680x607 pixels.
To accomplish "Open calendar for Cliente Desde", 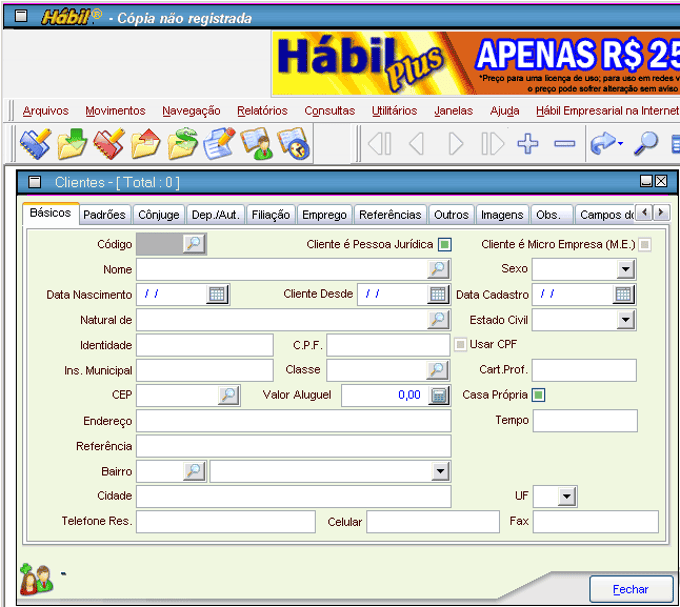I will (x=438, y=294).
